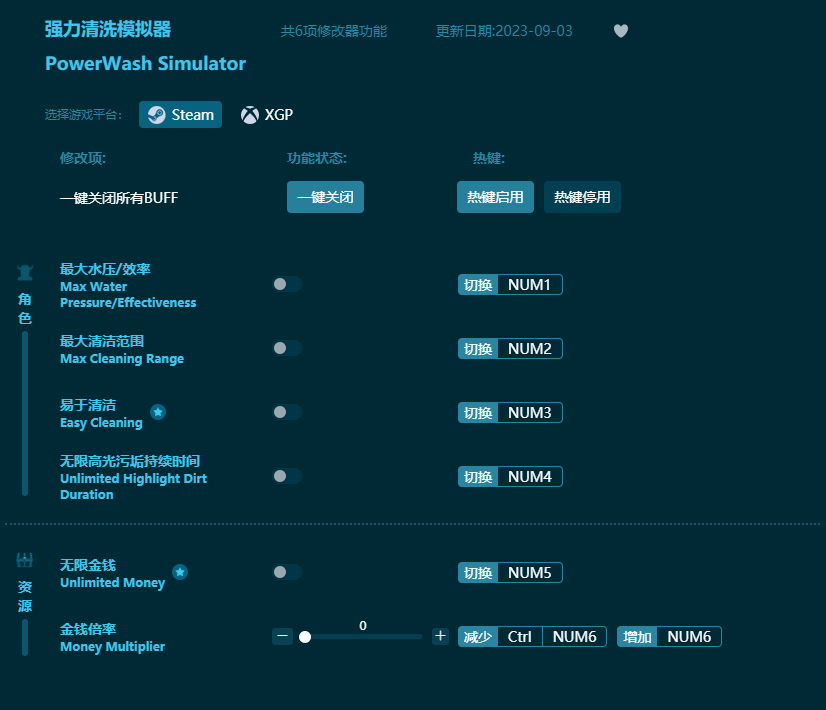The image size is (826, 710).
Task: Switch to the XGP platform tab
Action: [x=267, y=115]
